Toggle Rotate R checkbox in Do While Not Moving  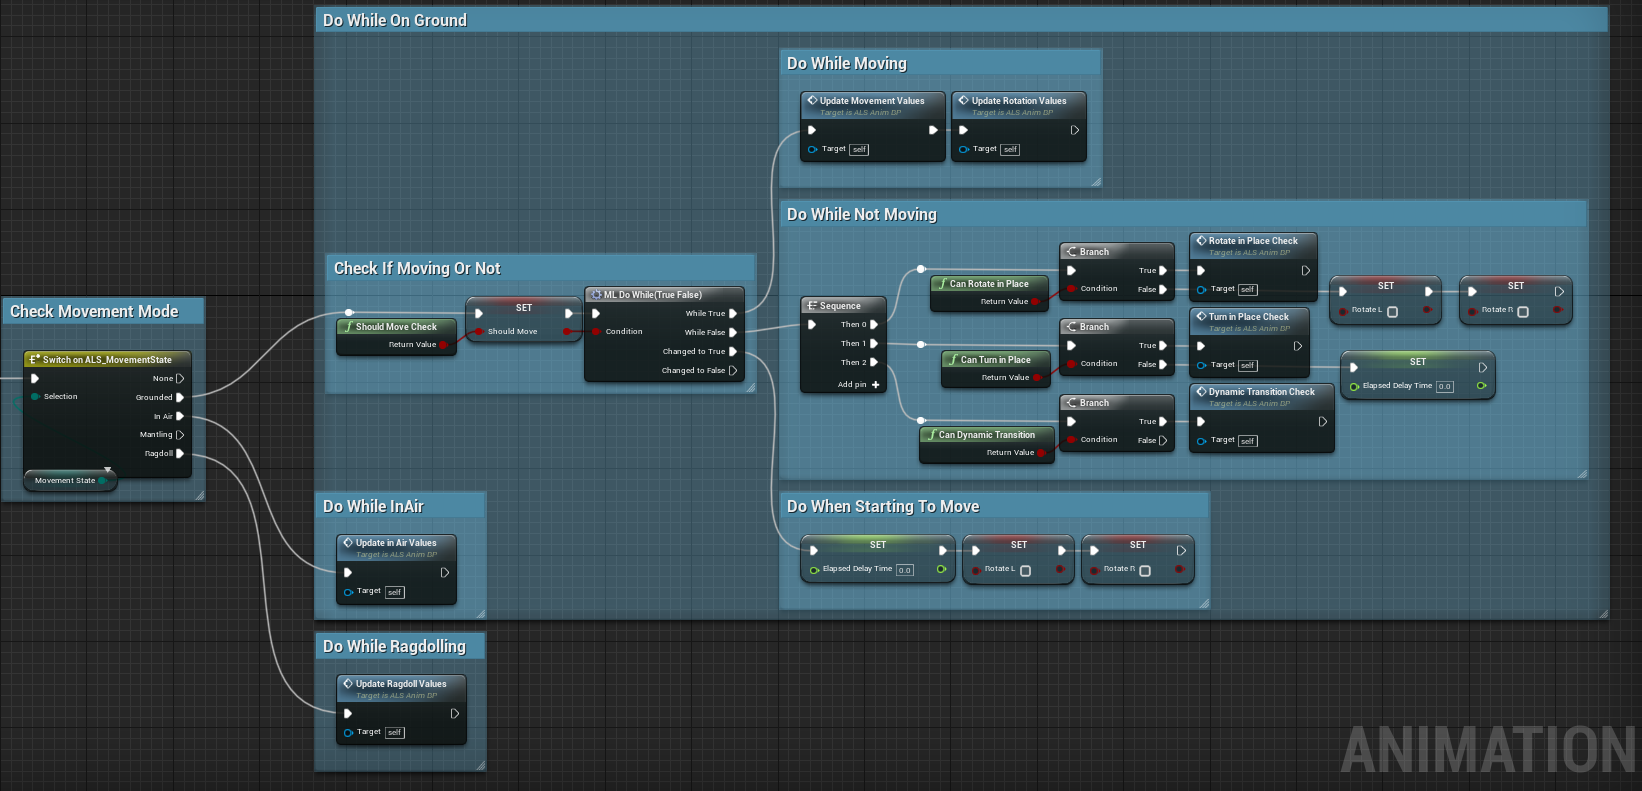coord(1522,311)
